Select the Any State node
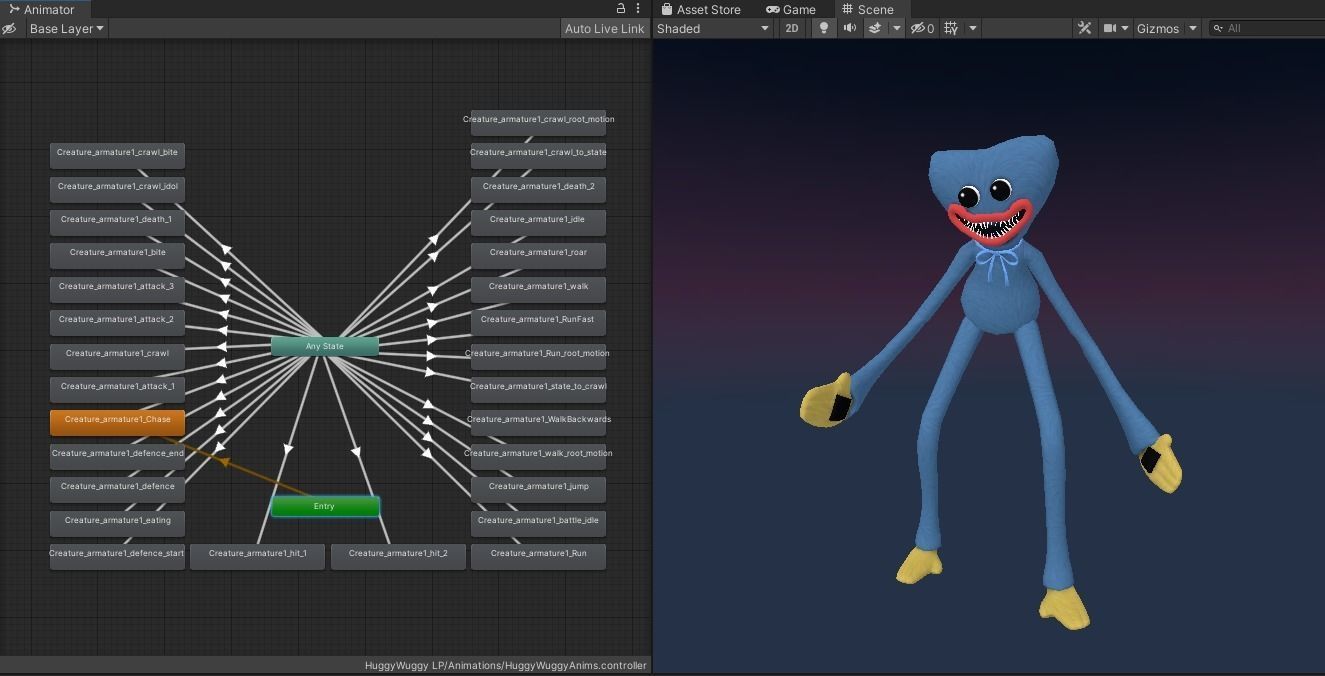 coord(325,347)
